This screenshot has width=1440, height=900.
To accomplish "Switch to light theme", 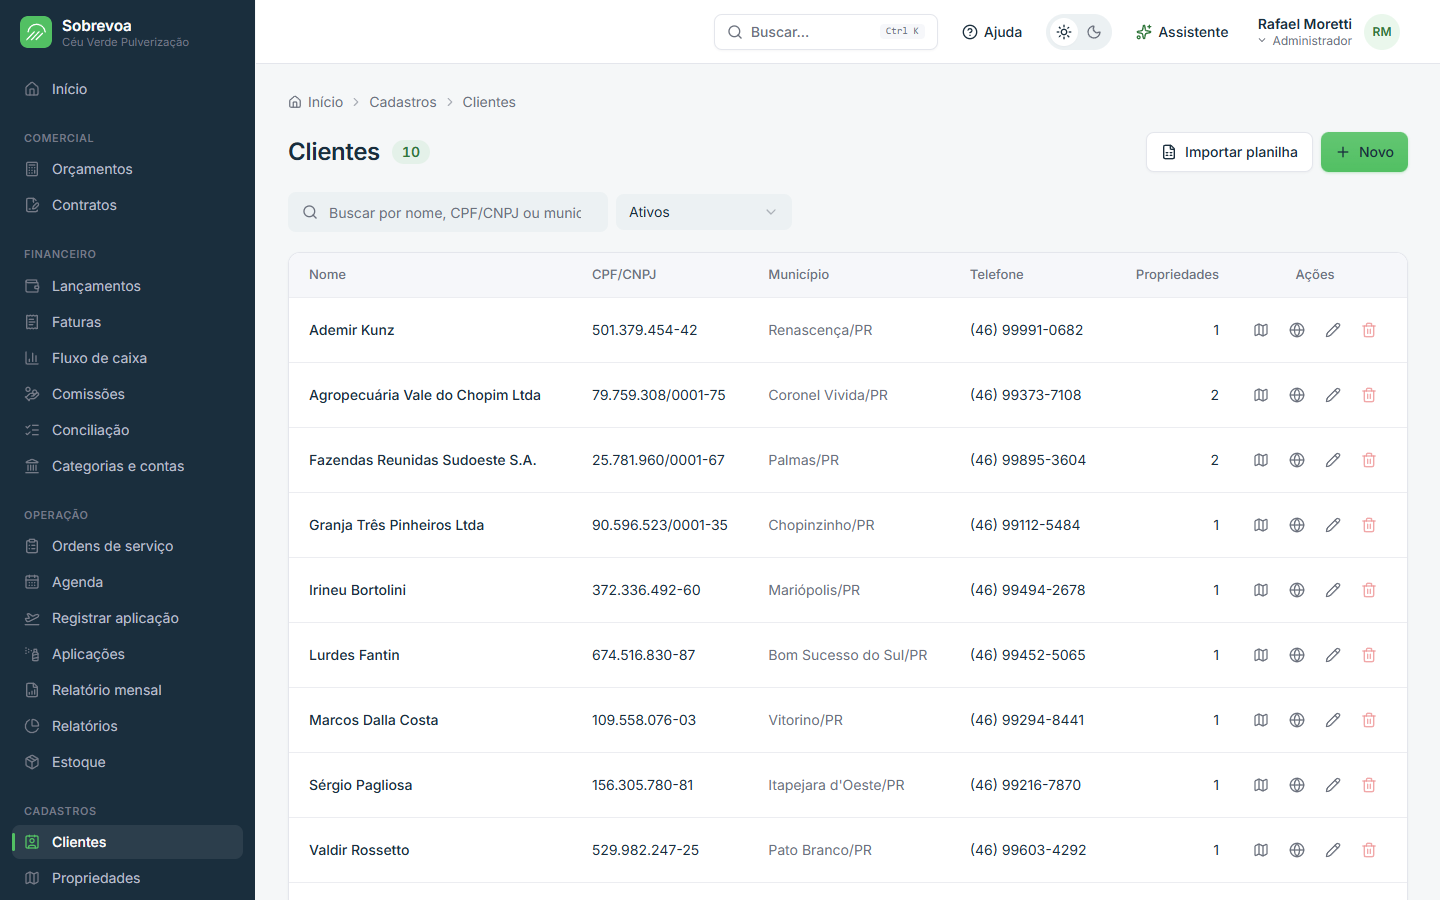I will (x=1064, y=32).
